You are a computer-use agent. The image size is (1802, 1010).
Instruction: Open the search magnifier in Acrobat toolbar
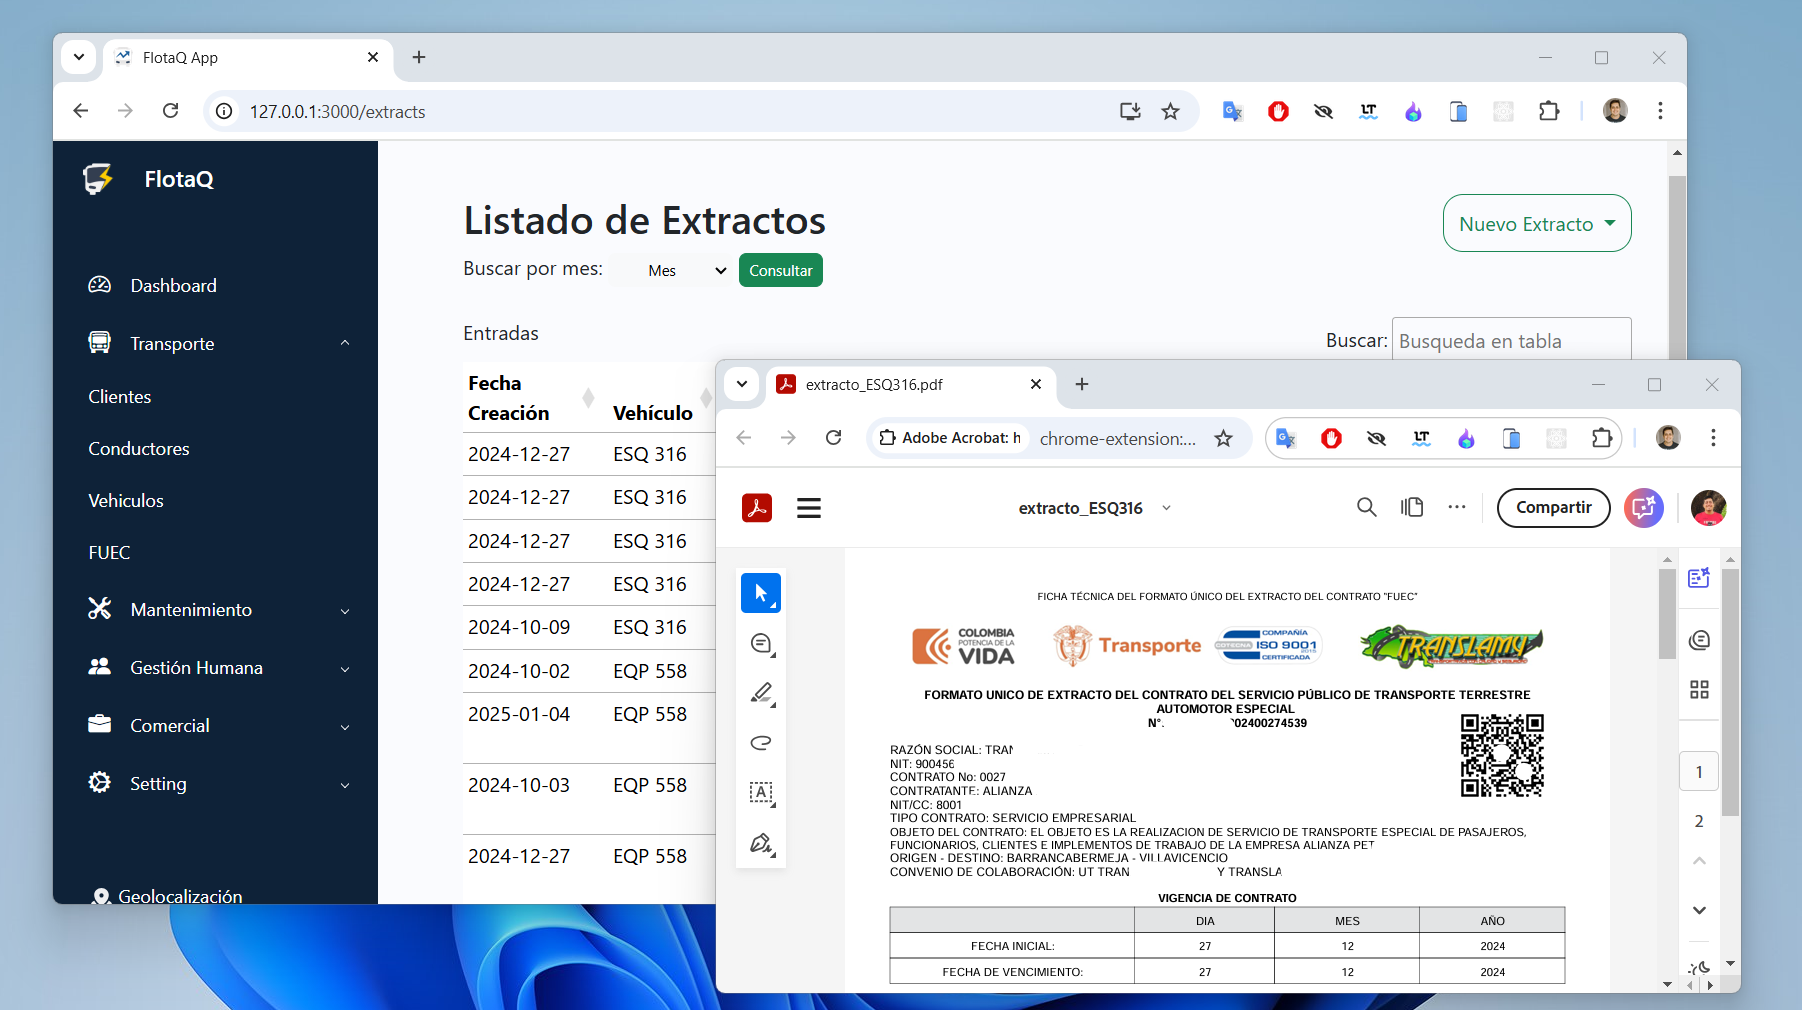pos(1366,507)
